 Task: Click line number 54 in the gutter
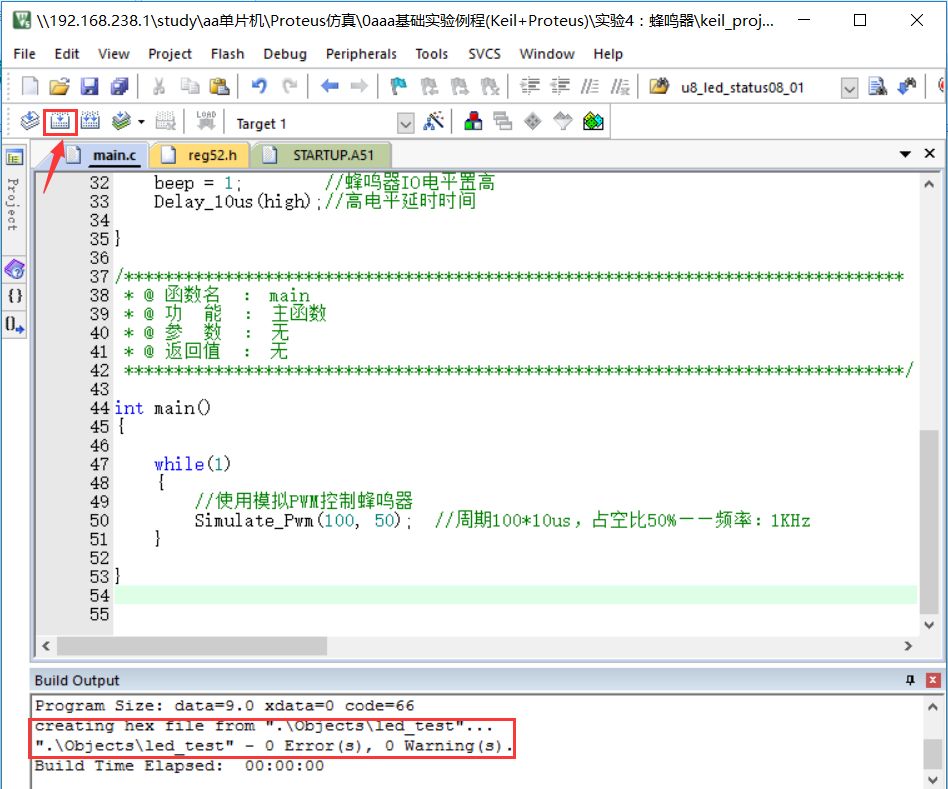(x=99, y=596)
